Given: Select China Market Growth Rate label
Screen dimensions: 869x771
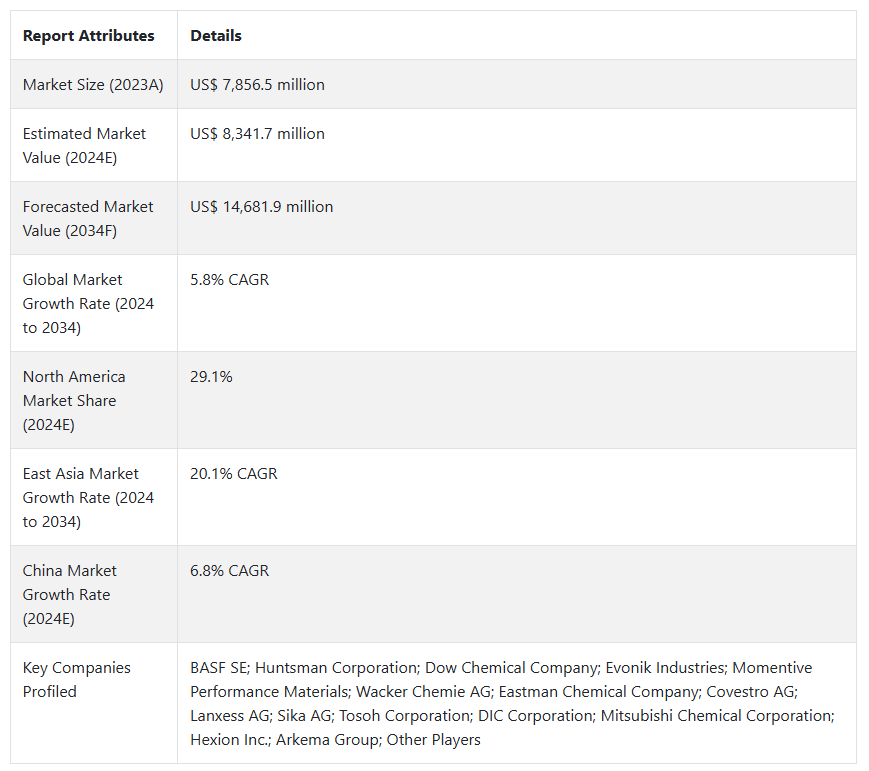Looking at the screenshot, I should click(x=70, y=595).
